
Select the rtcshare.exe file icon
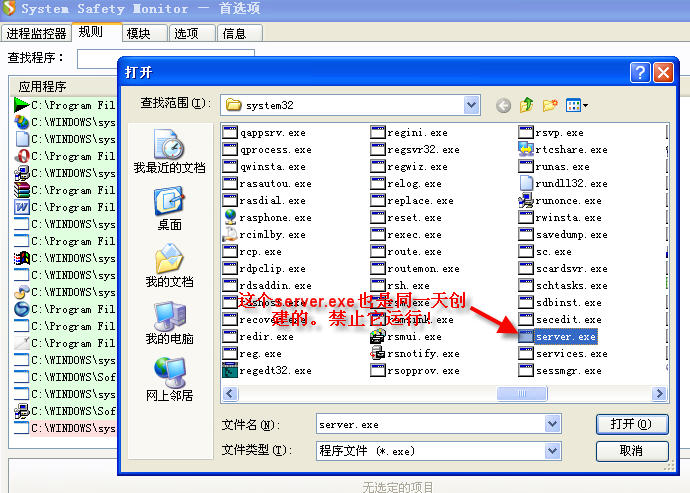click(526, 150)
